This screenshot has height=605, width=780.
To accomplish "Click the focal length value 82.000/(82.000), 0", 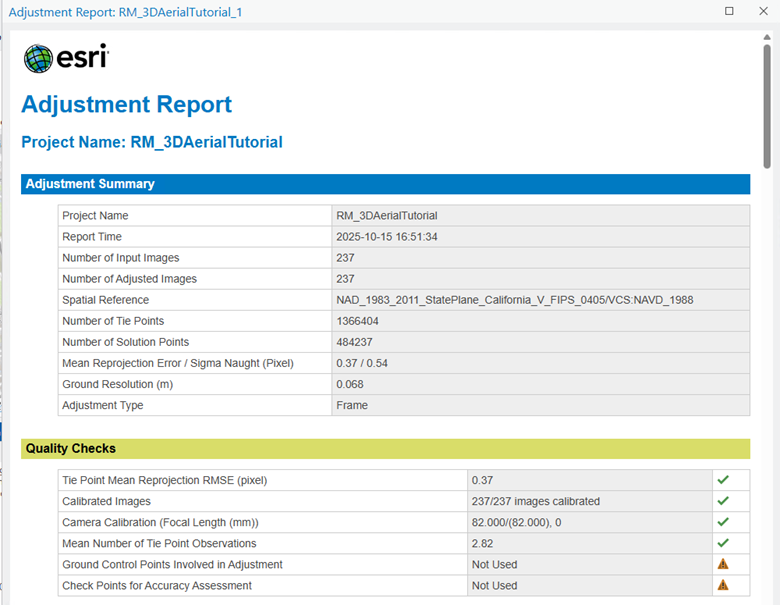I will pyautogui.click(x=516, y=522).
